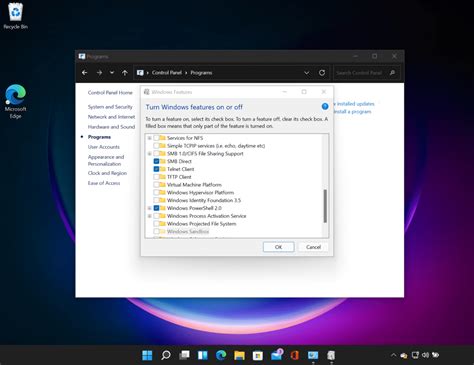Screen dimensions: 474x365
Task: Open User Accounts category
Action: [x=104, y=147]
